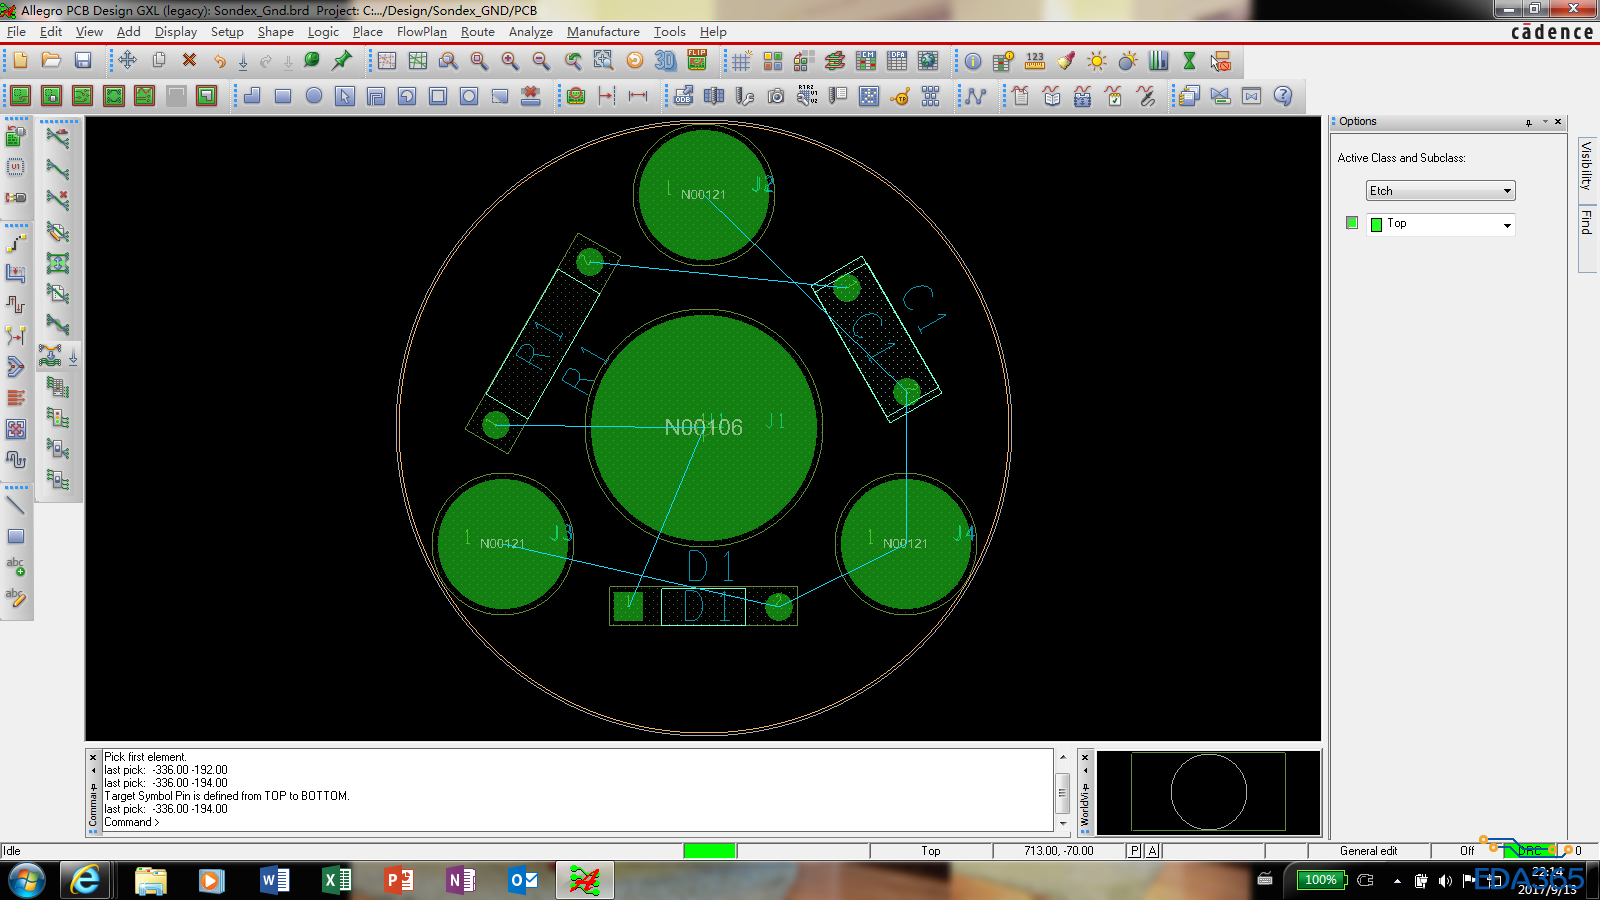Open the Top subclass dropdown
The height and width of the screenshot is (900, 1600).
coord(1441,224)
